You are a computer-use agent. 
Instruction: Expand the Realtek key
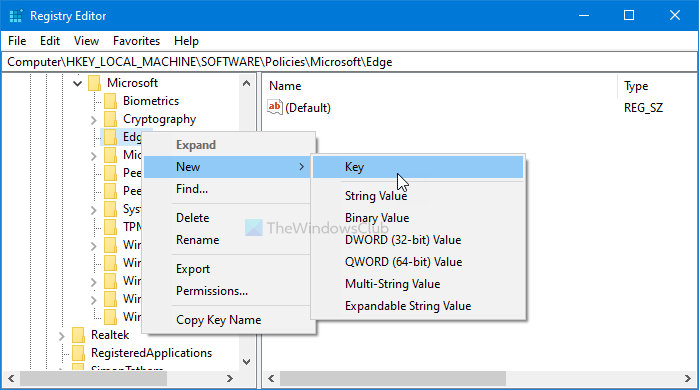pos(61,336)
